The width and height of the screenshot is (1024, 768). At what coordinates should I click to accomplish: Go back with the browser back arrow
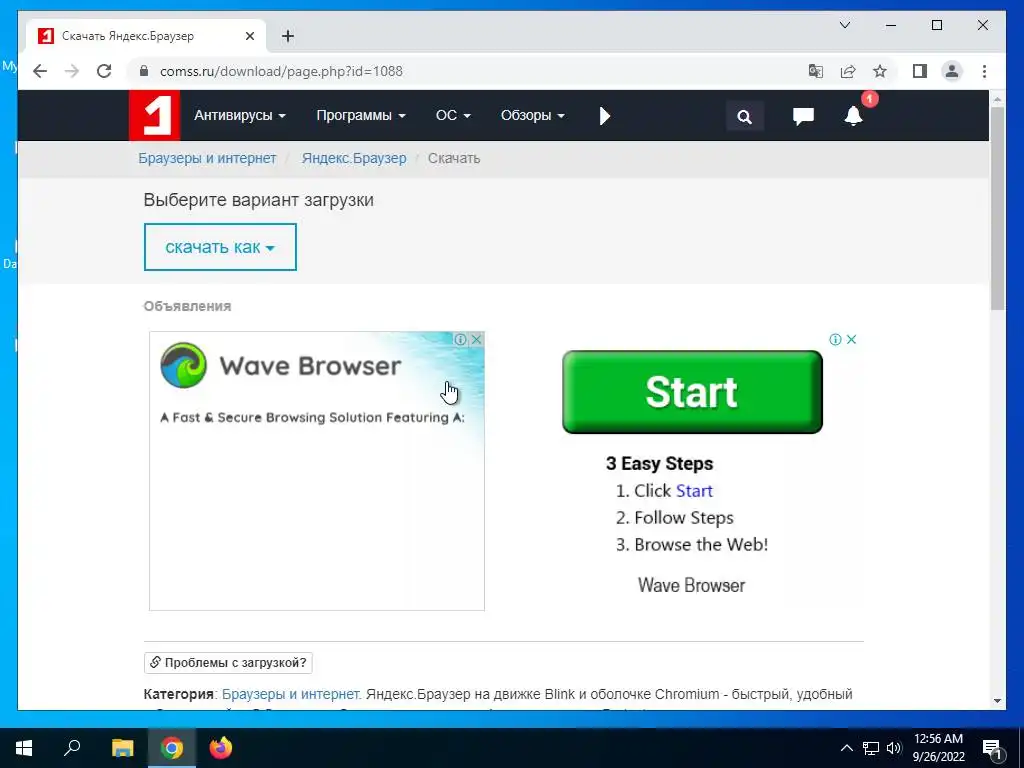pyautogui.click(x=40, y=71)
